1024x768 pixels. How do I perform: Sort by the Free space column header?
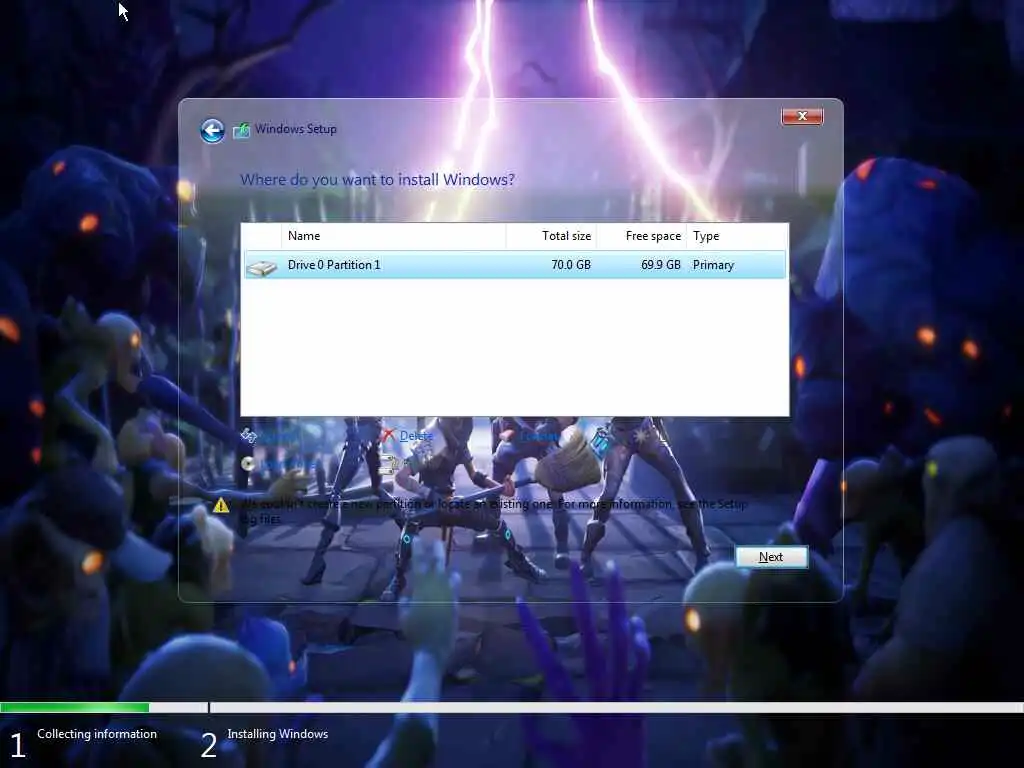pos(641,236)
